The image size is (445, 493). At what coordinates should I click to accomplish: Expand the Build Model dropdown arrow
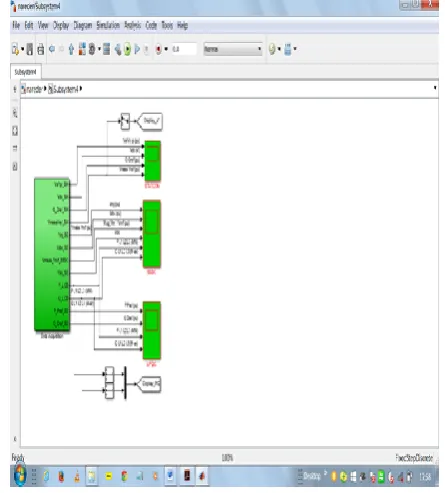click(x=295, y=49)
